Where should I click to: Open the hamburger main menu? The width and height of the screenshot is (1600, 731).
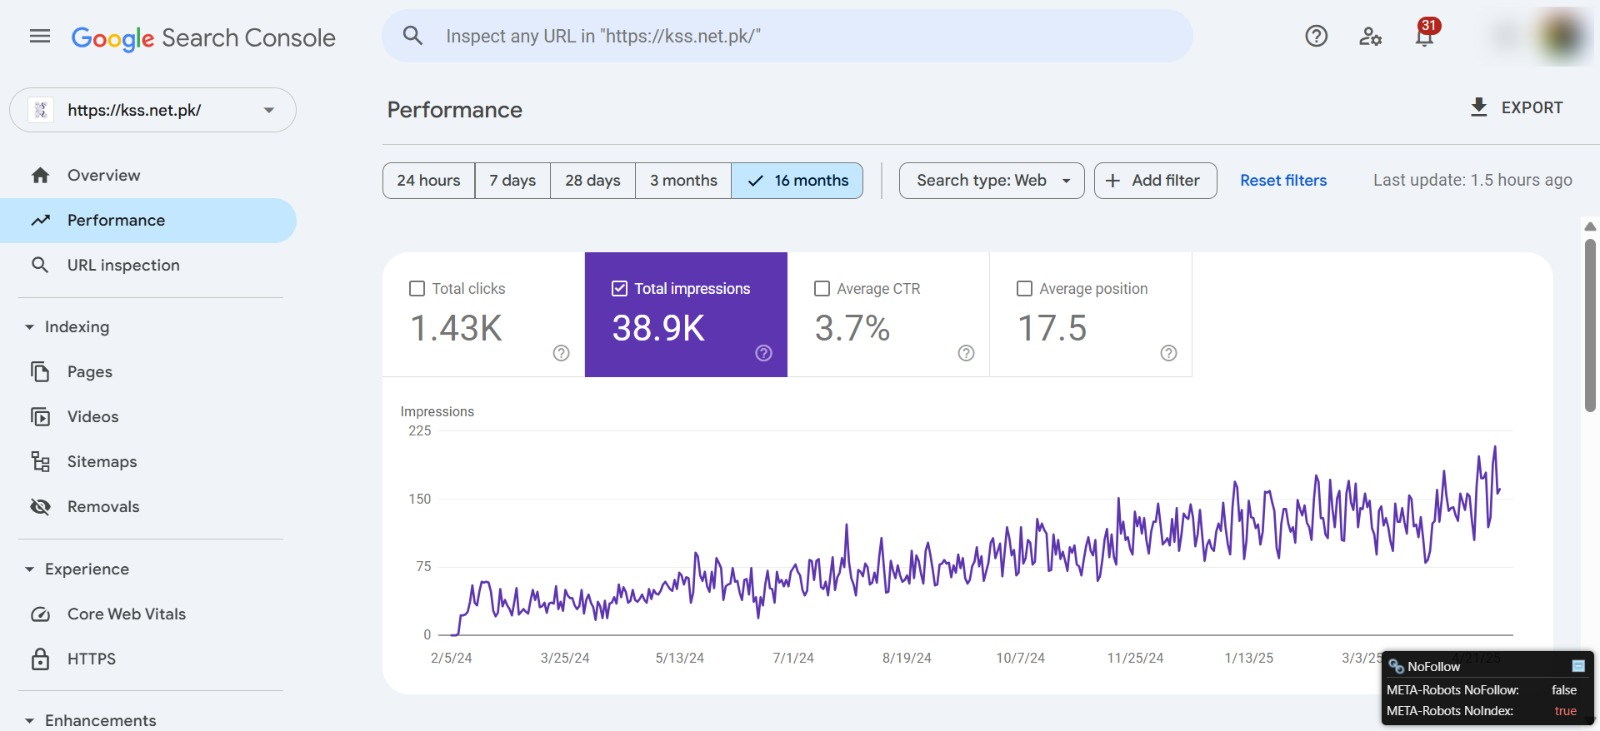click(x=40, y=36)
